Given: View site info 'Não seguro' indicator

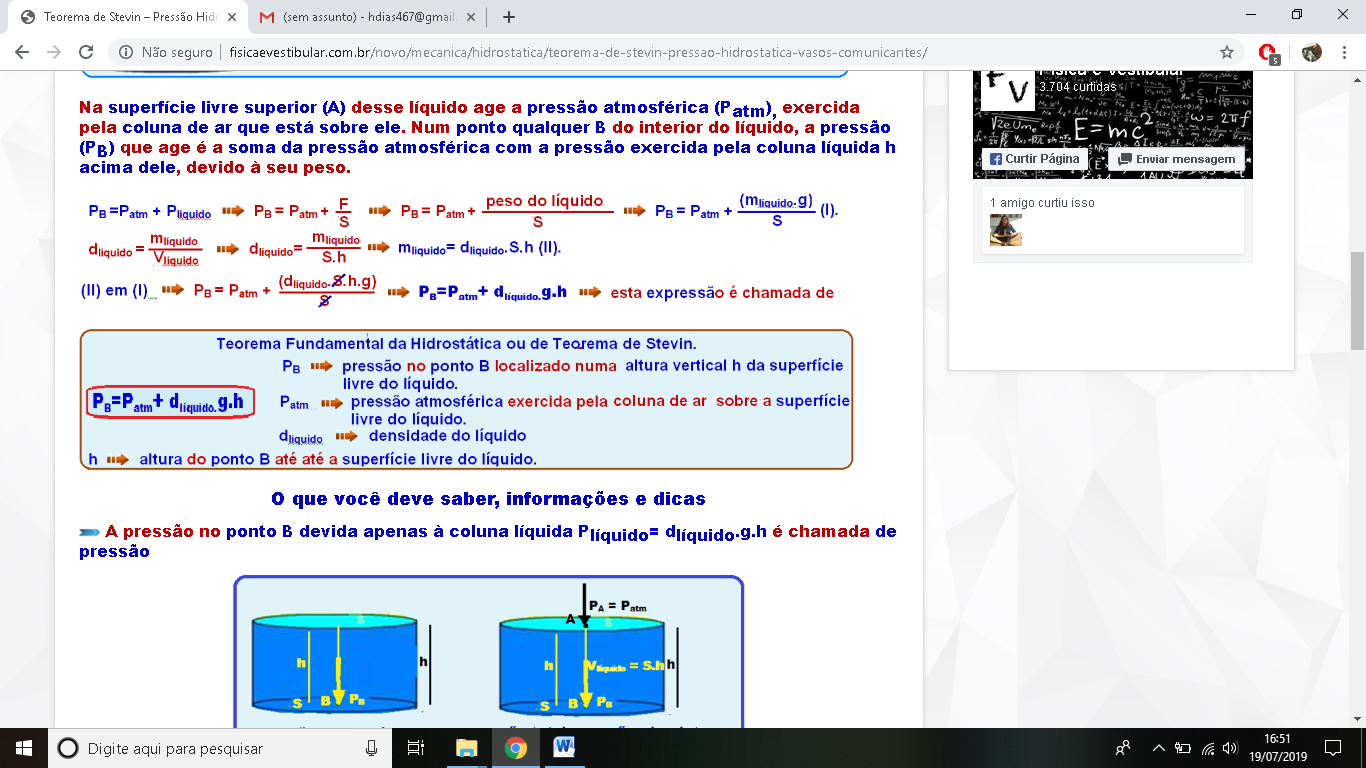Looking at the screenshot, I should tap(167, 52).
